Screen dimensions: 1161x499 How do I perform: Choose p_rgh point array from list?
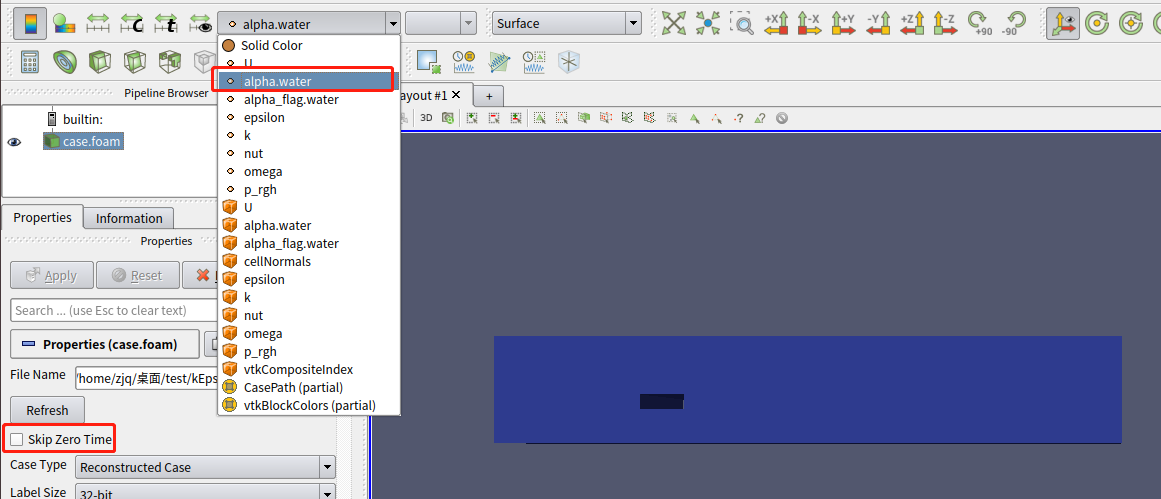261,189
